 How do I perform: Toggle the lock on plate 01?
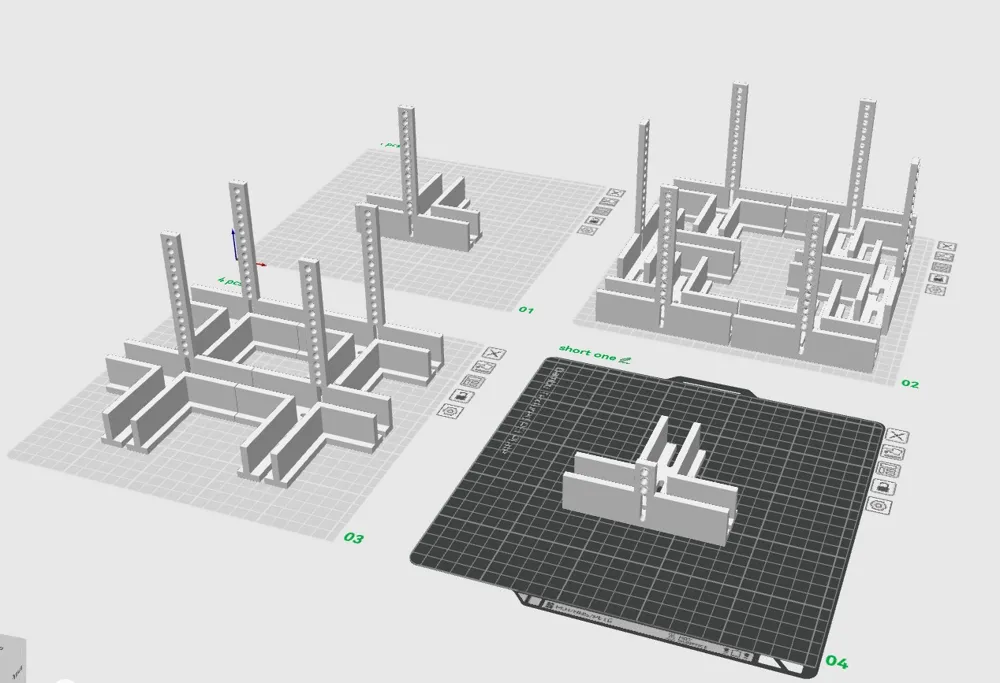pos(594,219)
